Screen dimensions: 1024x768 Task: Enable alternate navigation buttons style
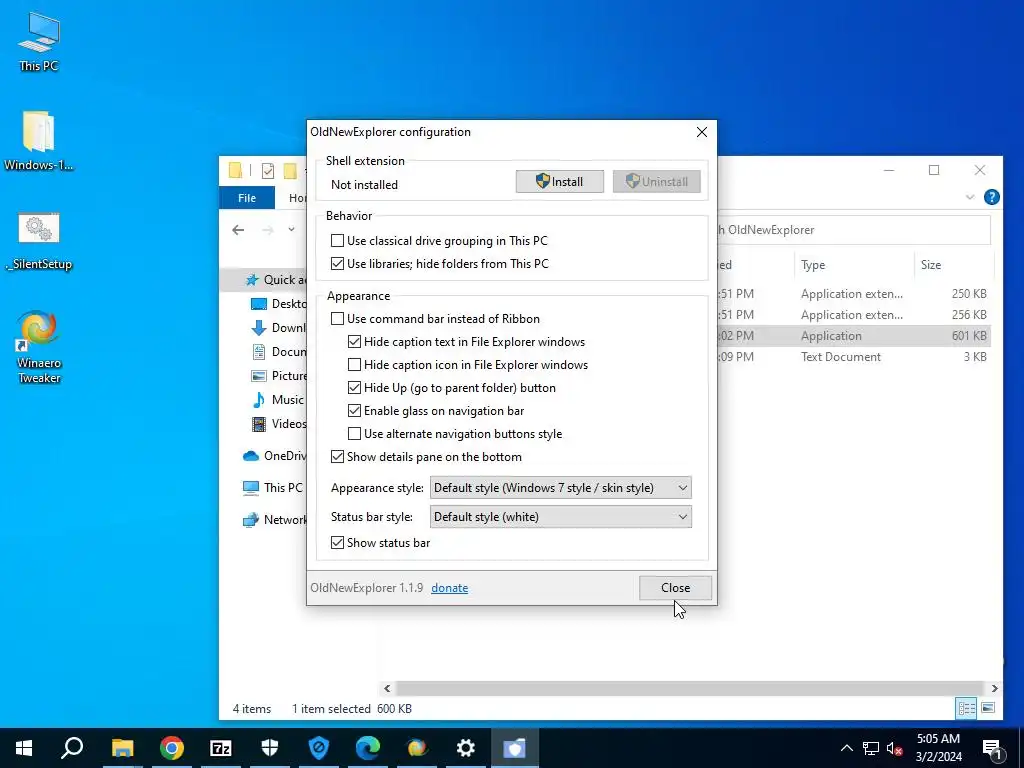coord(354,434)
